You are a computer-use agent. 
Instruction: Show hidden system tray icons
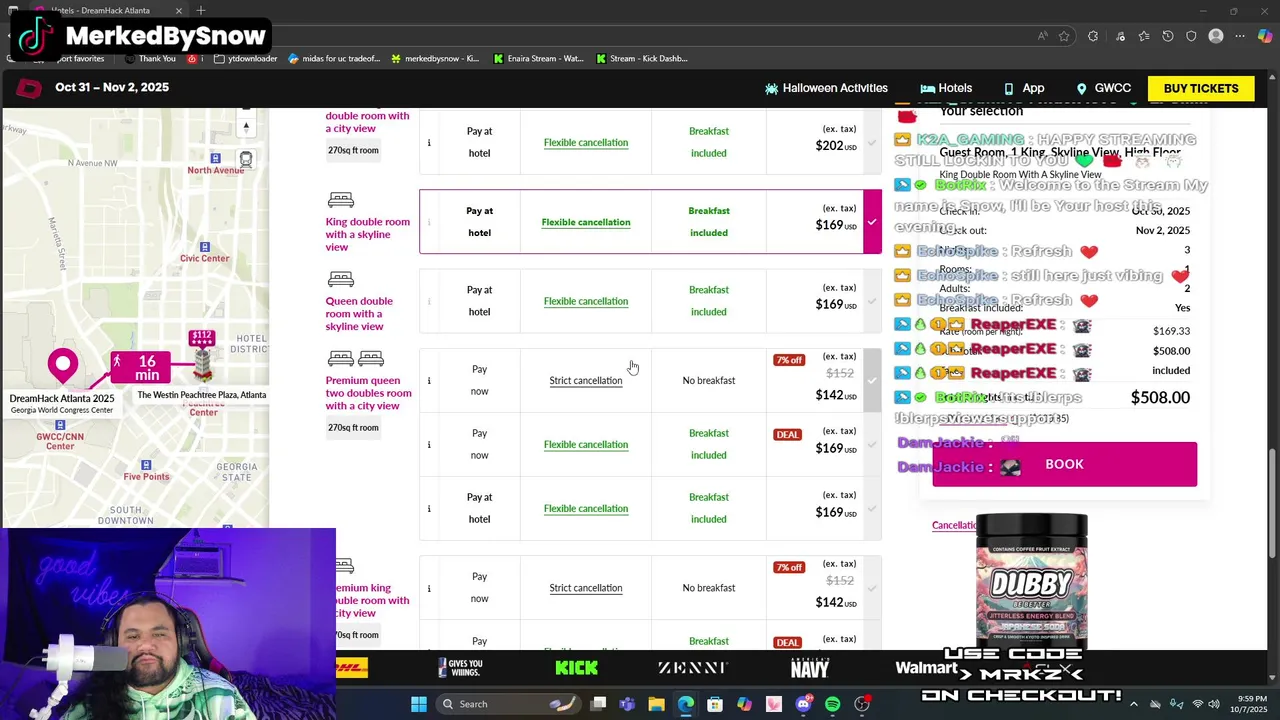pyautogui.click(x=1133, y=704)
